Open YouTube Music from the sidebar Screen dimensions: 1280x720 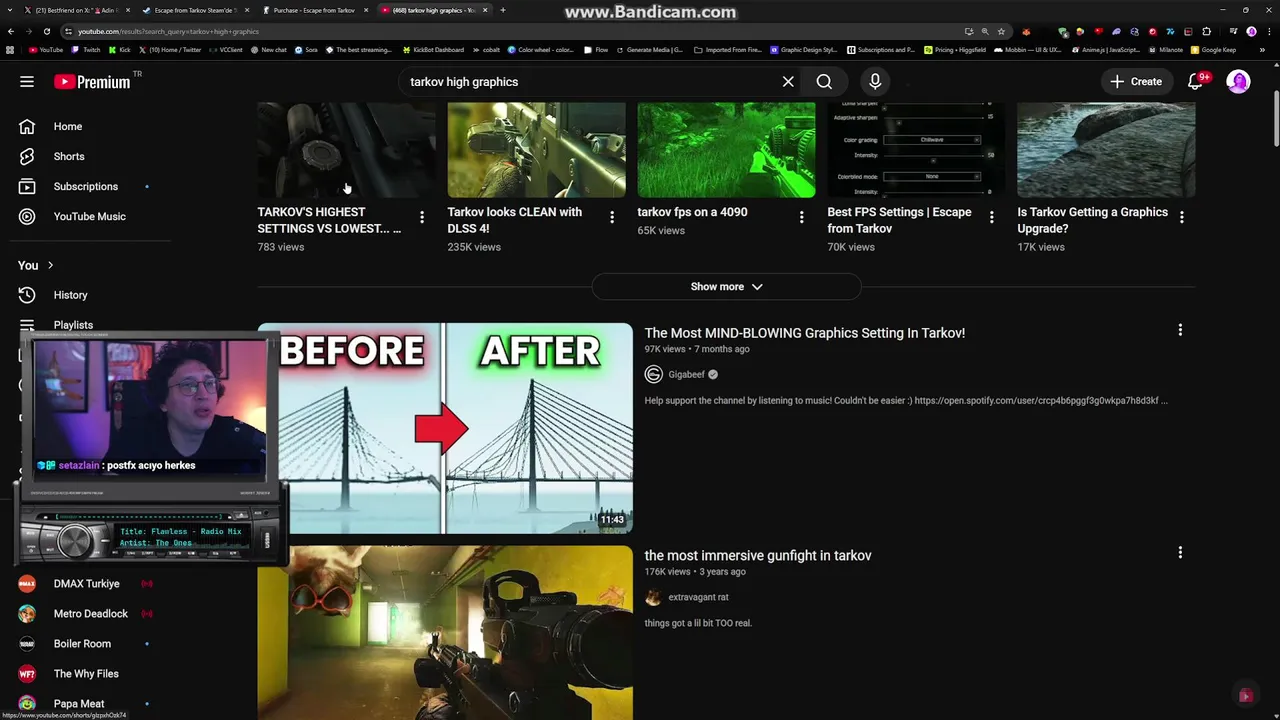tap(88, 217)
